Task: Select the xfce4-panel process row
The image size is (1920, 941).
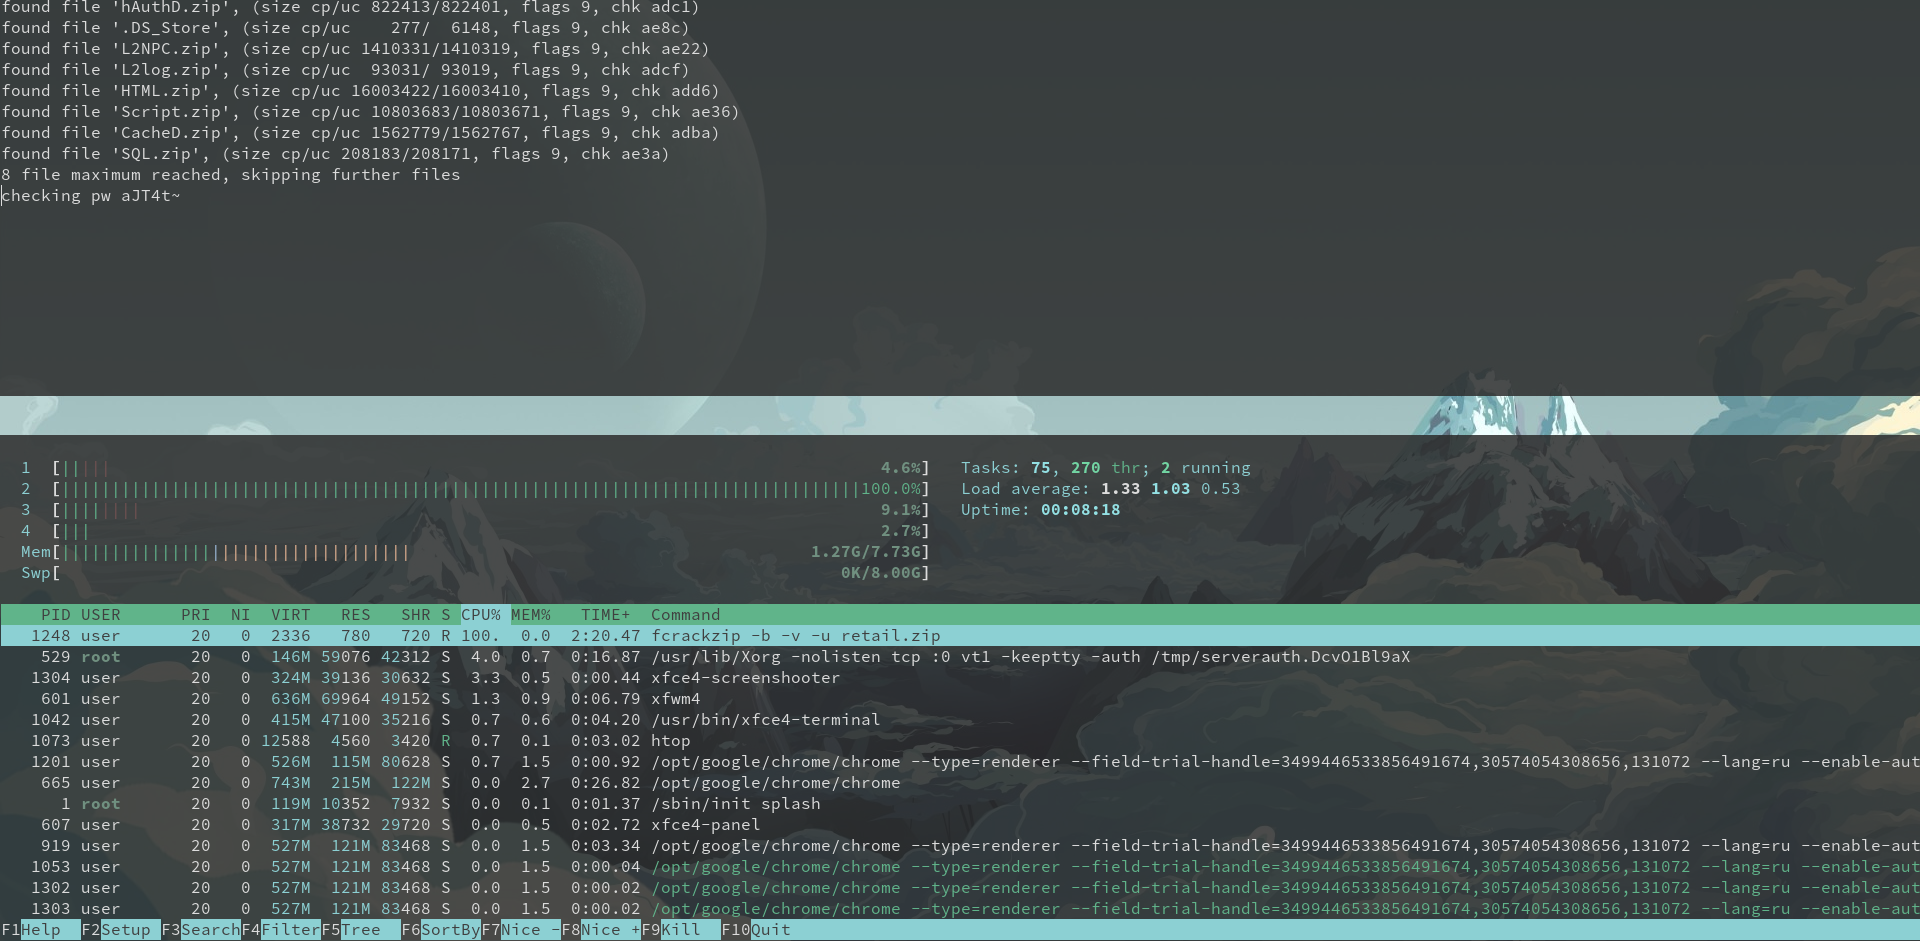Action: pos(960,825)
